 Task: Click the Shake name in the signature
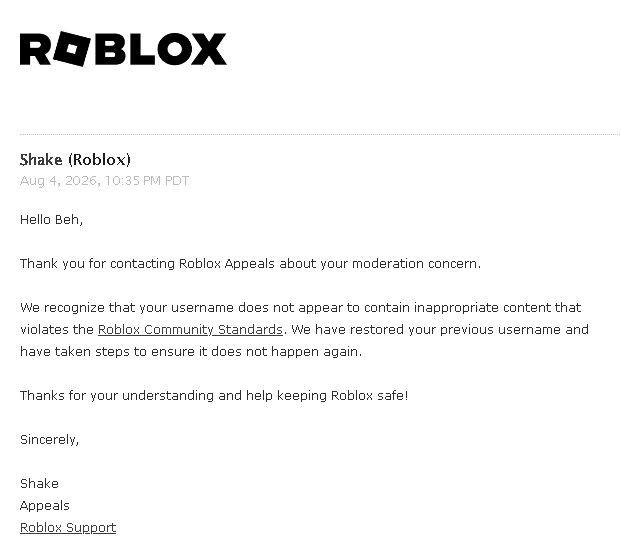tap(39, 484)
